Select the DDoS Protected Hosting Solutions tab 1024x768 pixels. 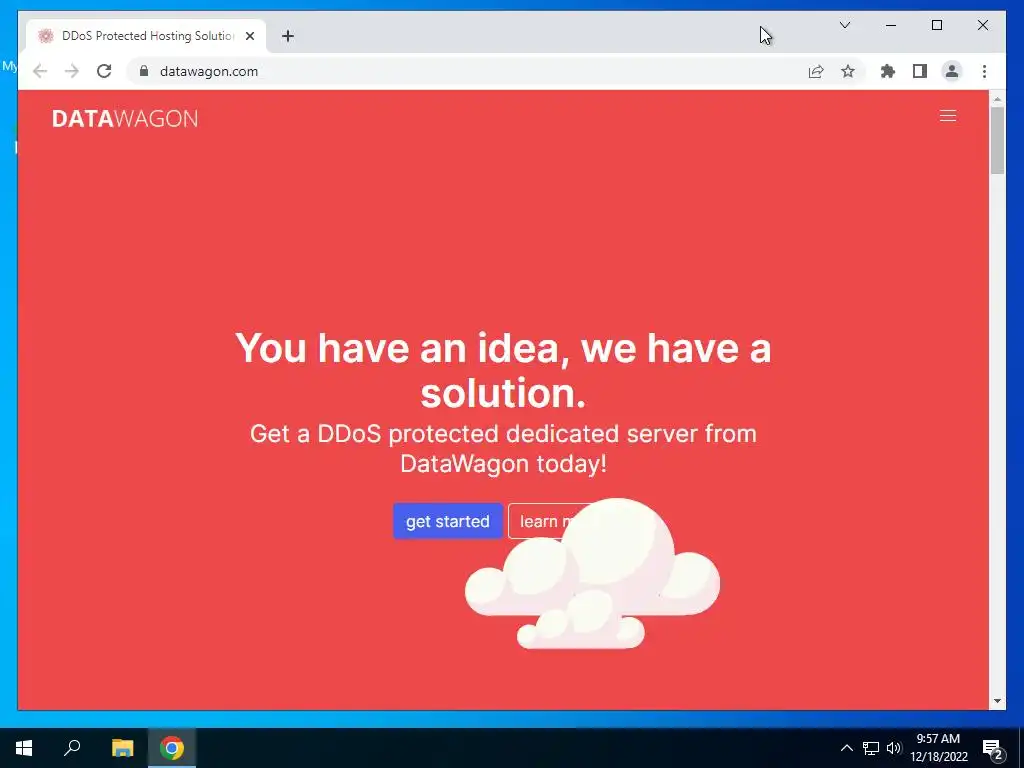click(x=146, y=36)
